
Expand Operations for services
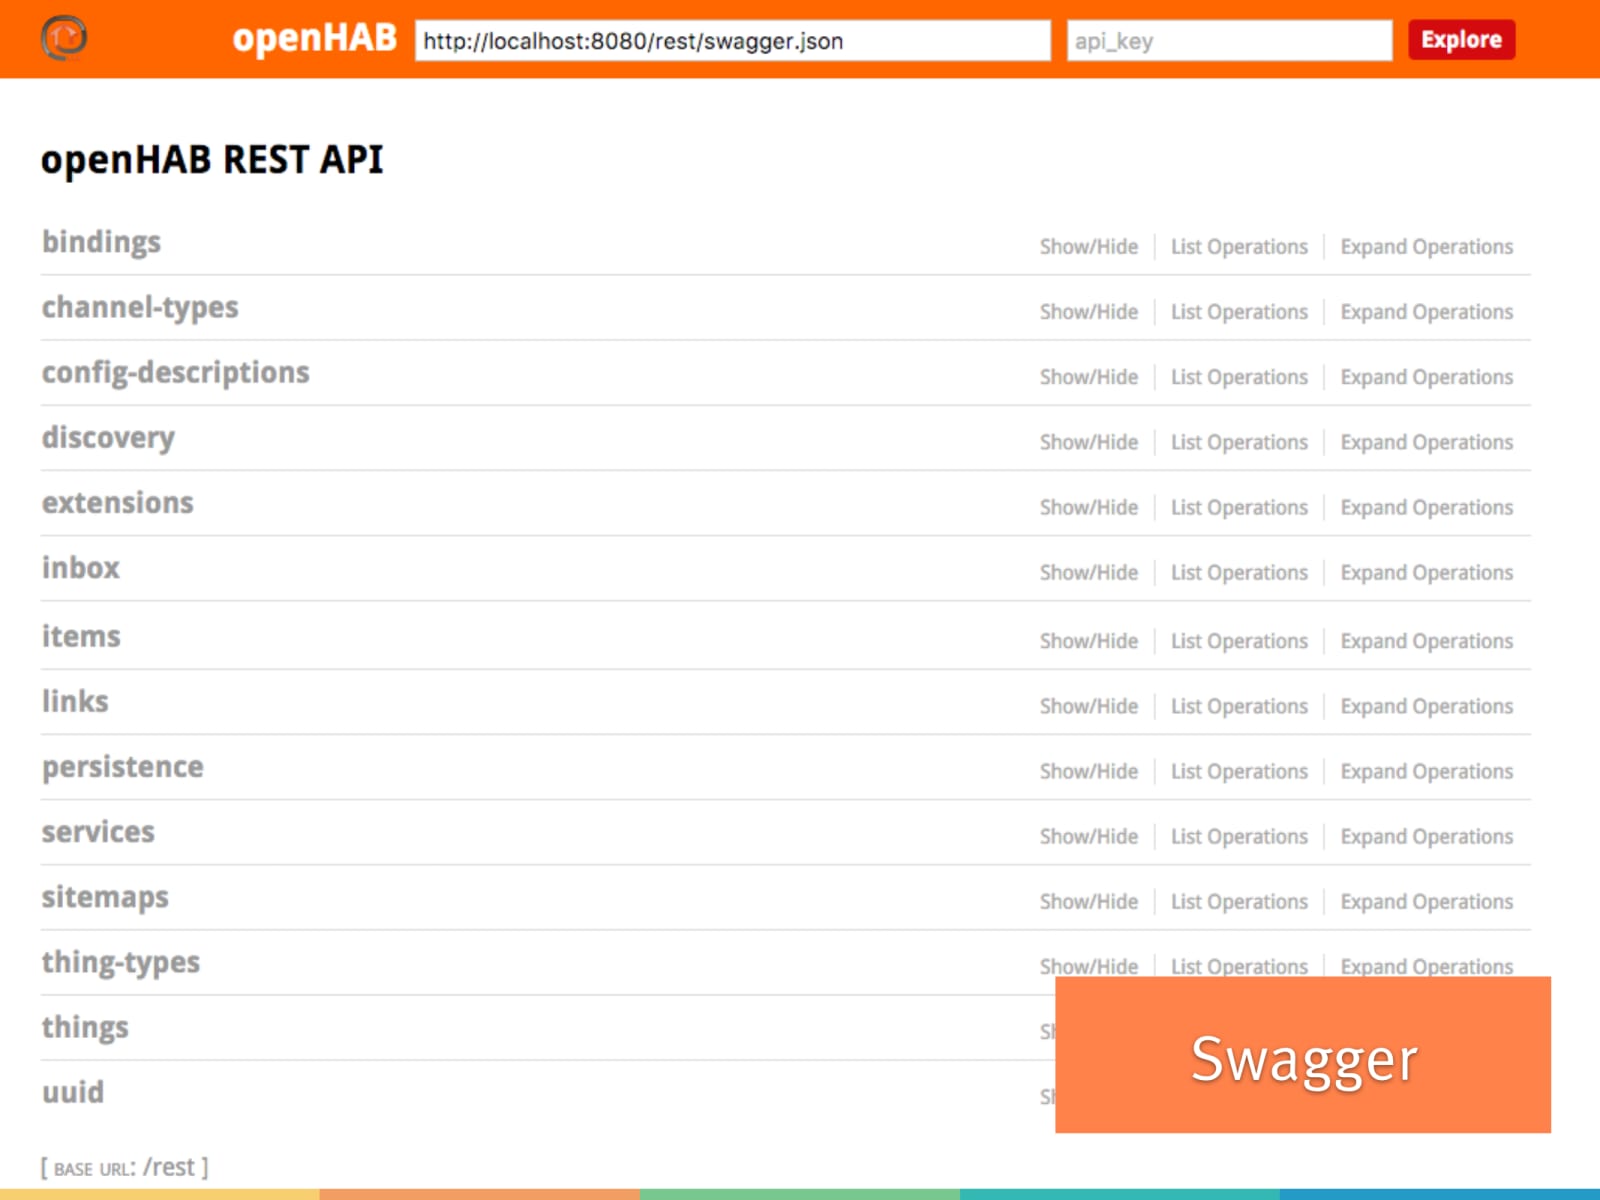point(1427,837)
